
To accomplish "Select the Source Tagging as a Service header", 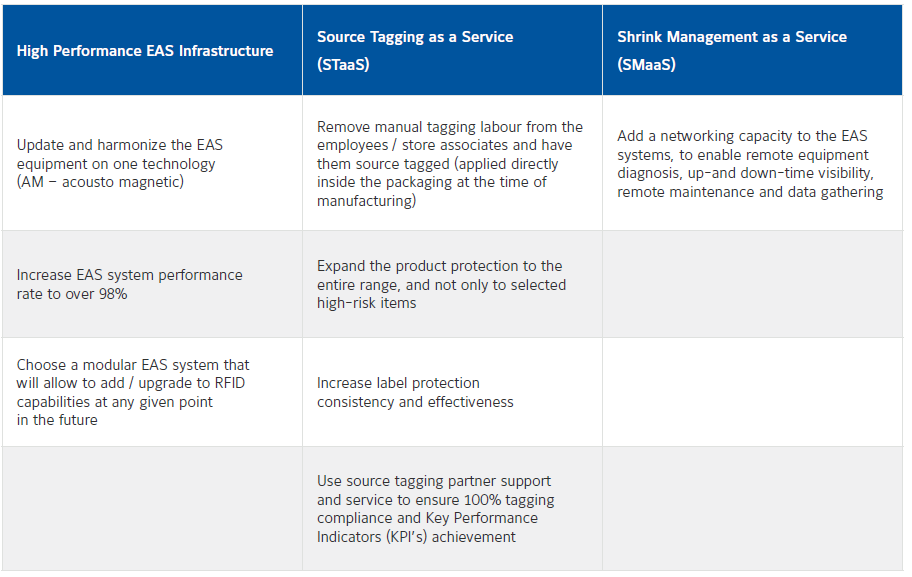I will (415, 37).
